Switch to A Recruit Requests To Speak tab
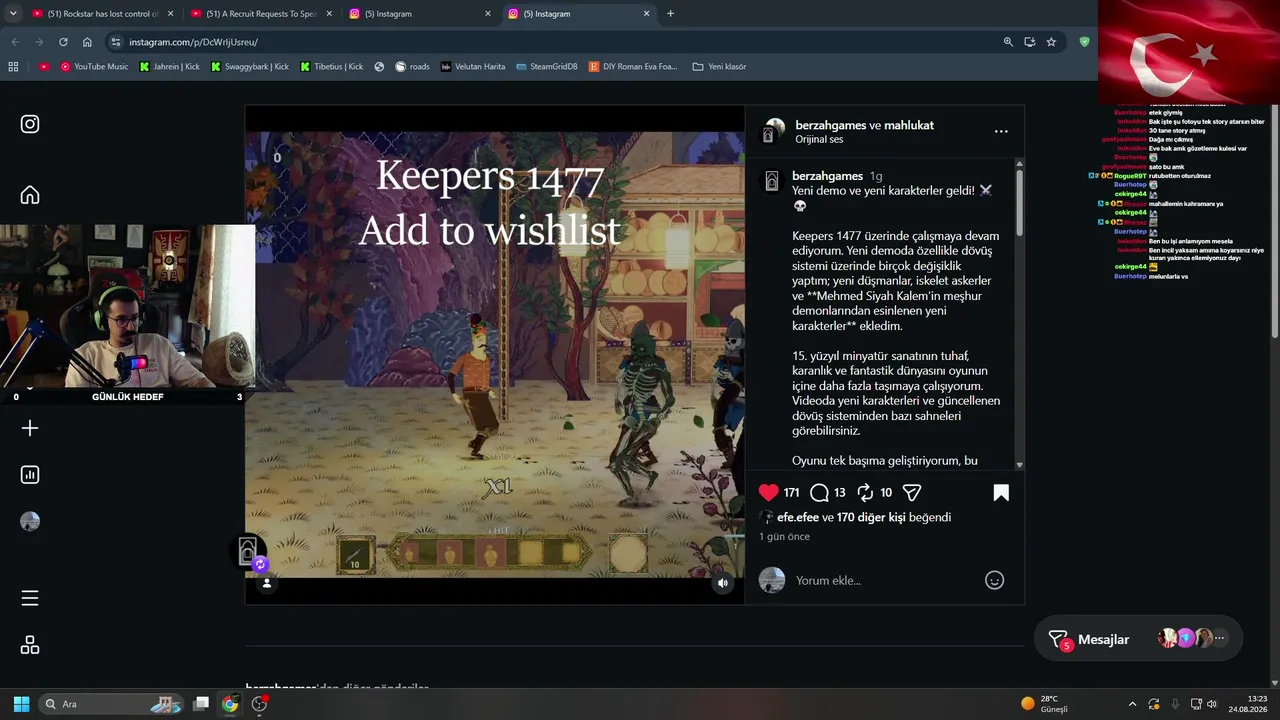Screen dimensions: 1280x720 [260, 14]
